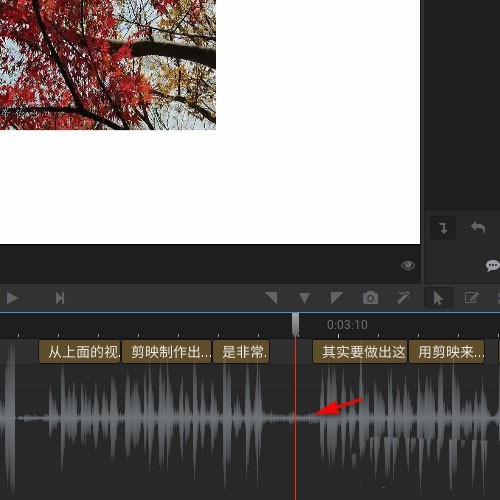This screenshot has height=500, width=500.
Task: Select subtitle block "用剪映来..."
Action: click(x=447, y=352)
